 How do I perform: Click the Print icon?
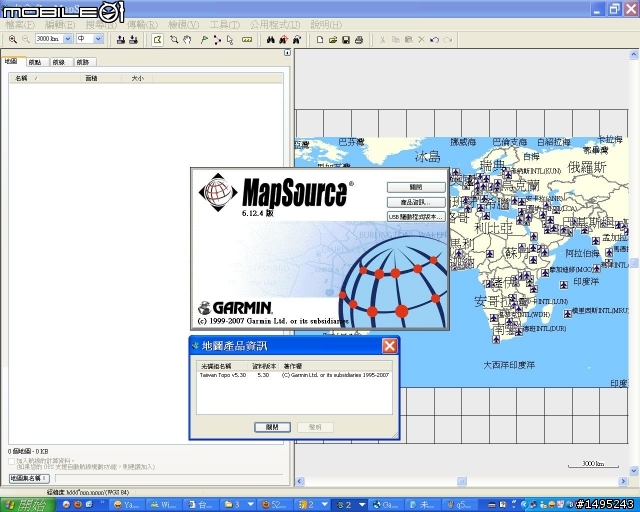[359, 39]
